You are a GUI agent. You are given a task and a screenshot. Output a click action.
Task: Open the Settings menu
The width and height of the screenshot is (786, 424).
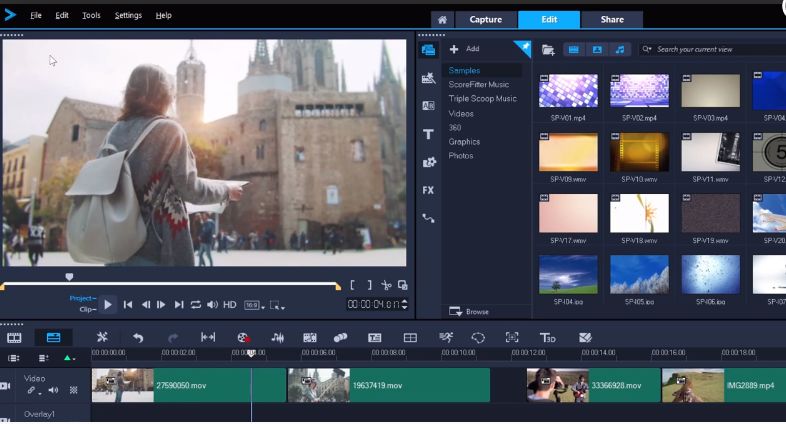(128, 16)
